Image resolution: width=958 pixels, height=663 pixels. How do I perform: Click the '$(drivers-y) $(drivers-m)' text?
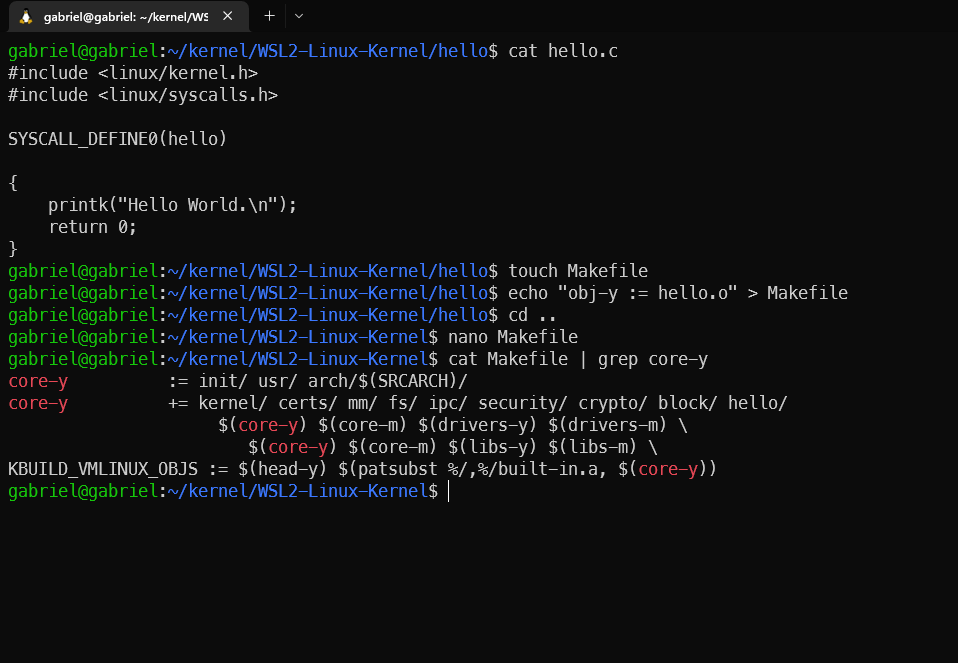[543, 425]
